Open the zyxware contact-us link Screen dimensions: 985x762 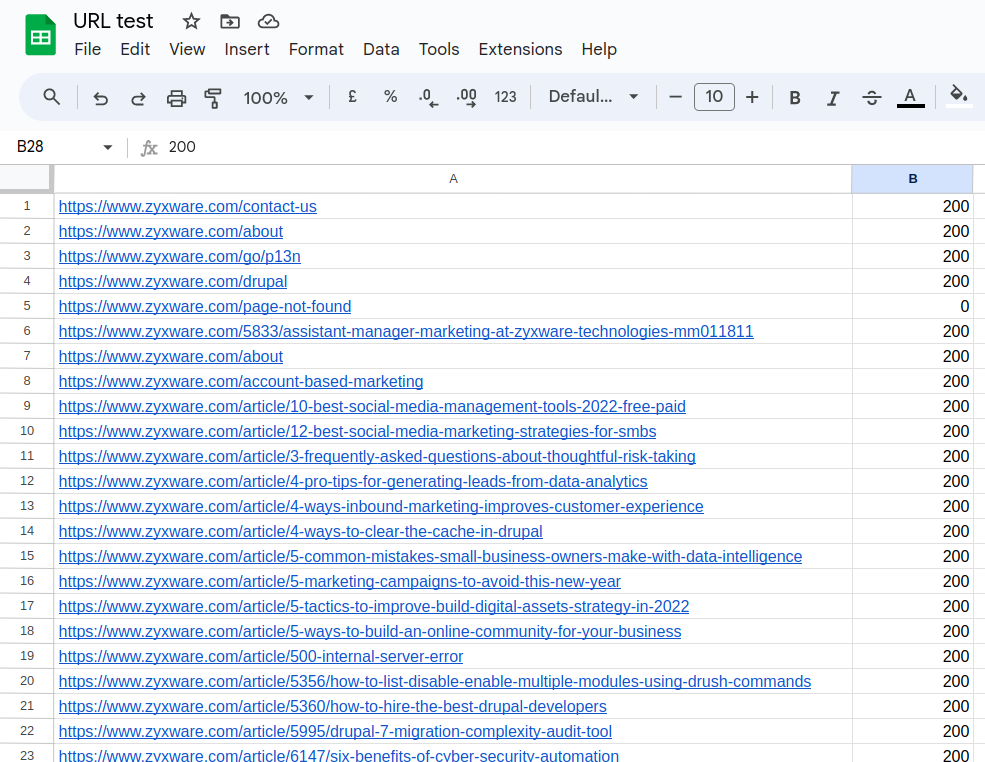[x=188, y=207]
